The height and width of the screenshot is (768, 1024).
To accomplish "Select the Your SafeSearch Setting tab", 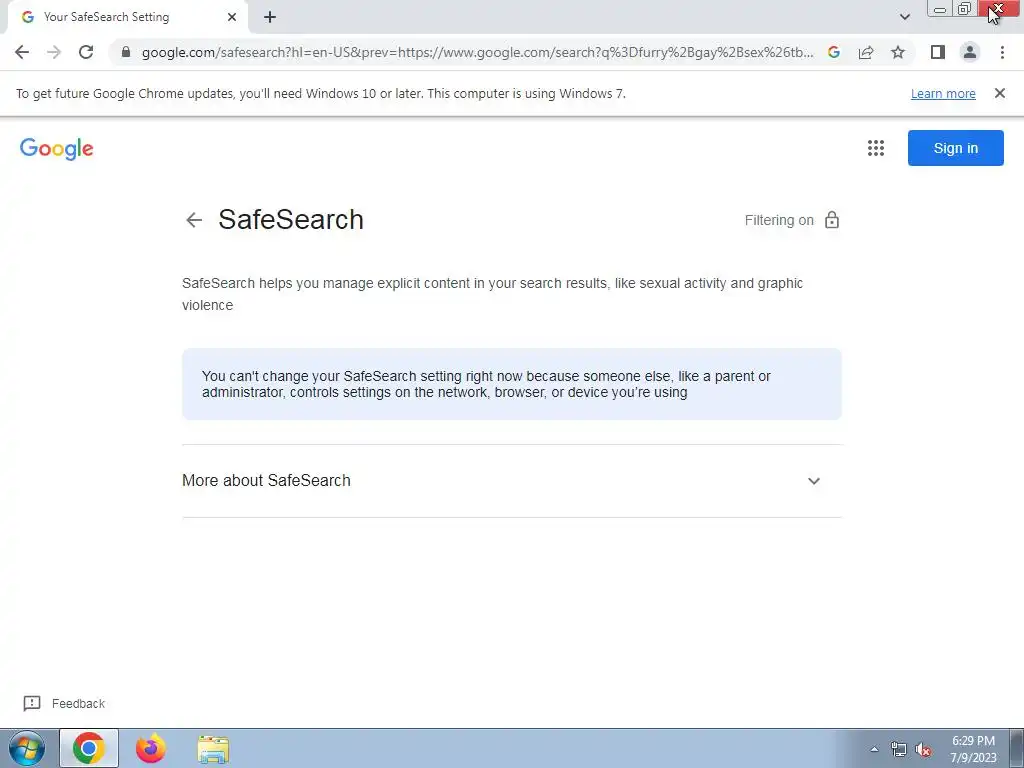I will pyautogui.click(x=127, y=17).
